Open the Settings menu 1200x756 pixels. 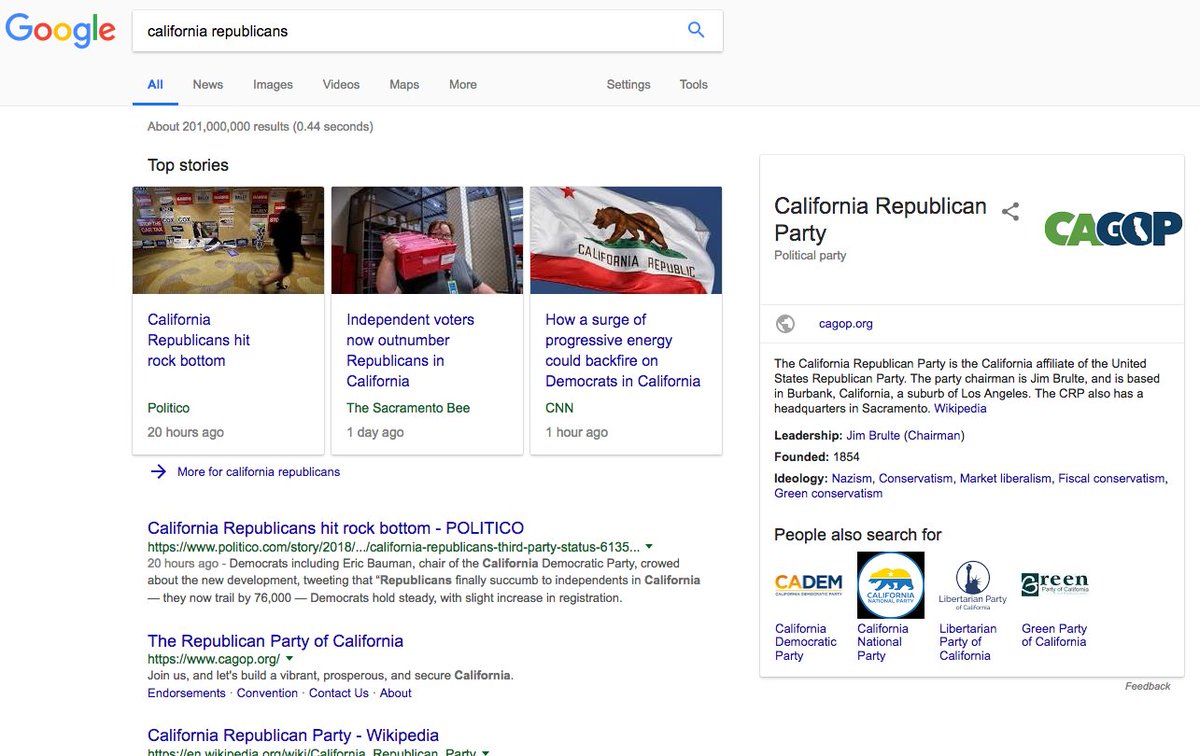pos(628,85)
